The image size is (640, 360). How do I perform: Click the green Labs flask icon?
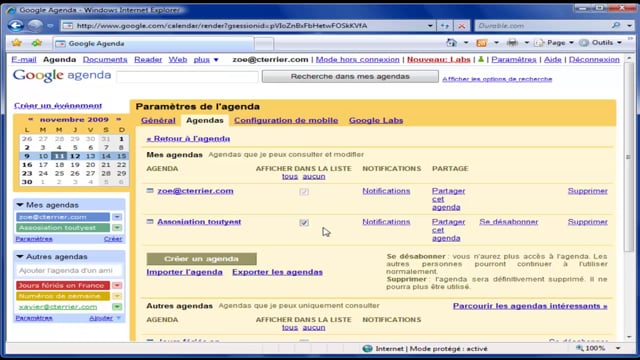point(481,60)
